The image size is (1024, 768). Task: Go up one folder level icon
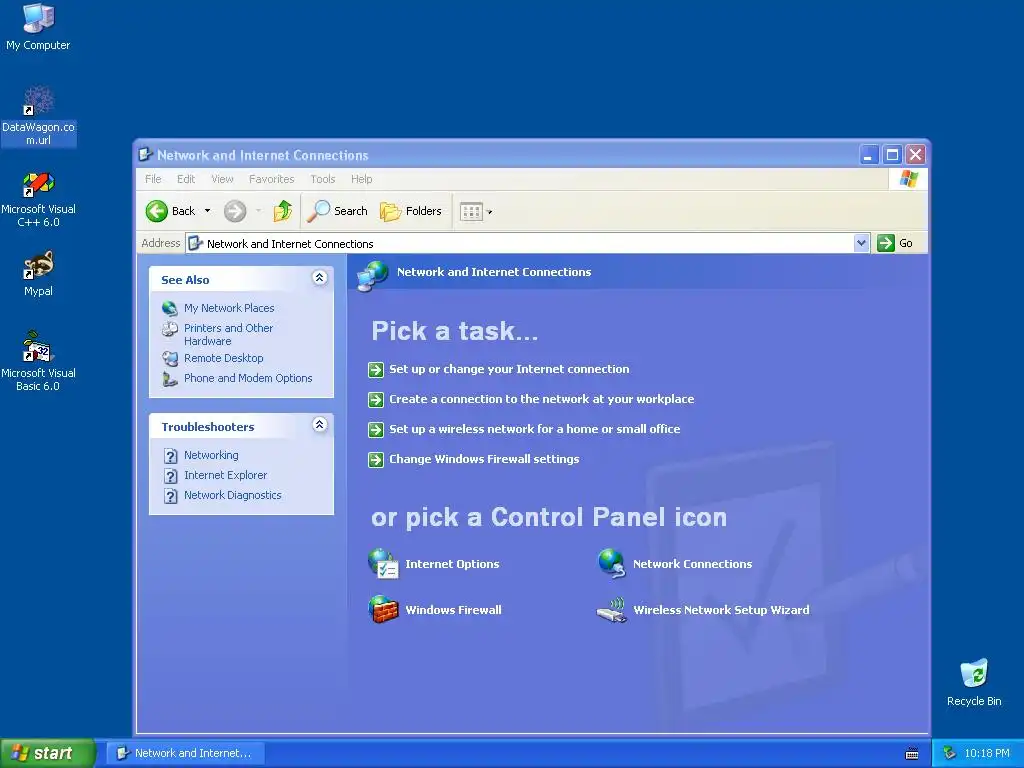pyautogui.click(x=282, y=211)
